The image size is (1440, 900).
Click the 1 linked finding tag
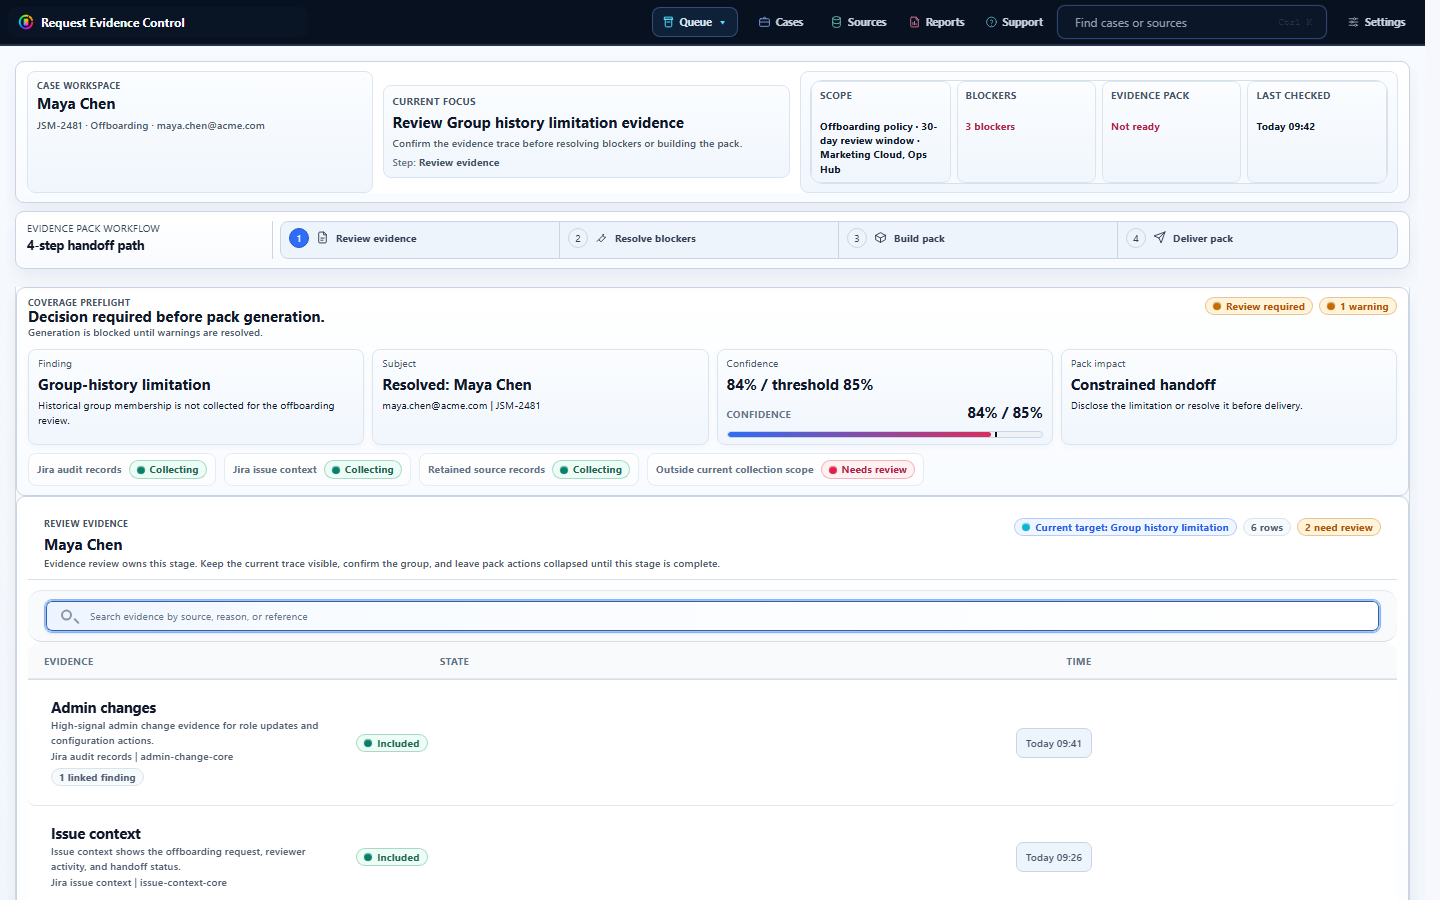point(97,778)
